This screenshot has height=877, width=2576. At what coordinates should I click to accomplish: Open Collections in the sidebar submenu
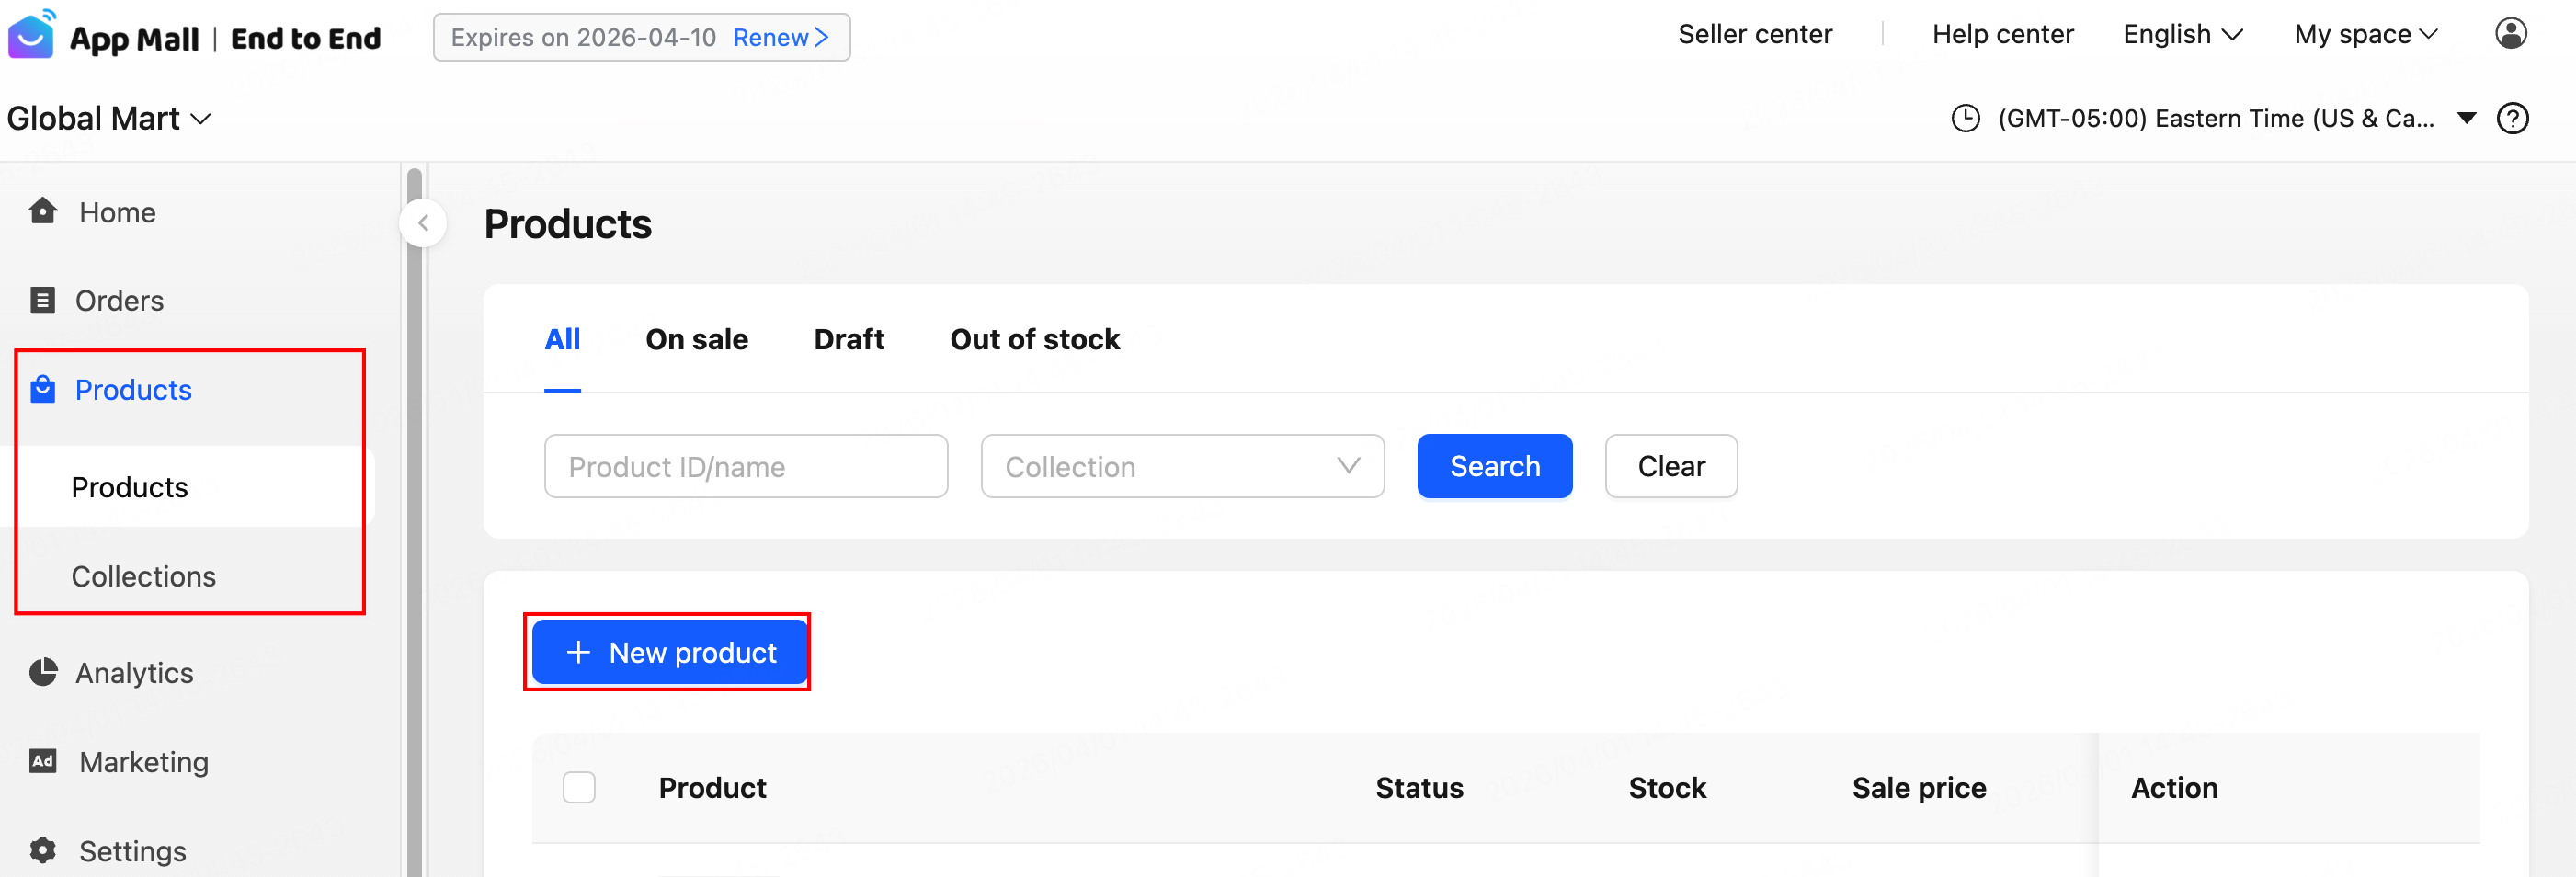click(143, 576)
